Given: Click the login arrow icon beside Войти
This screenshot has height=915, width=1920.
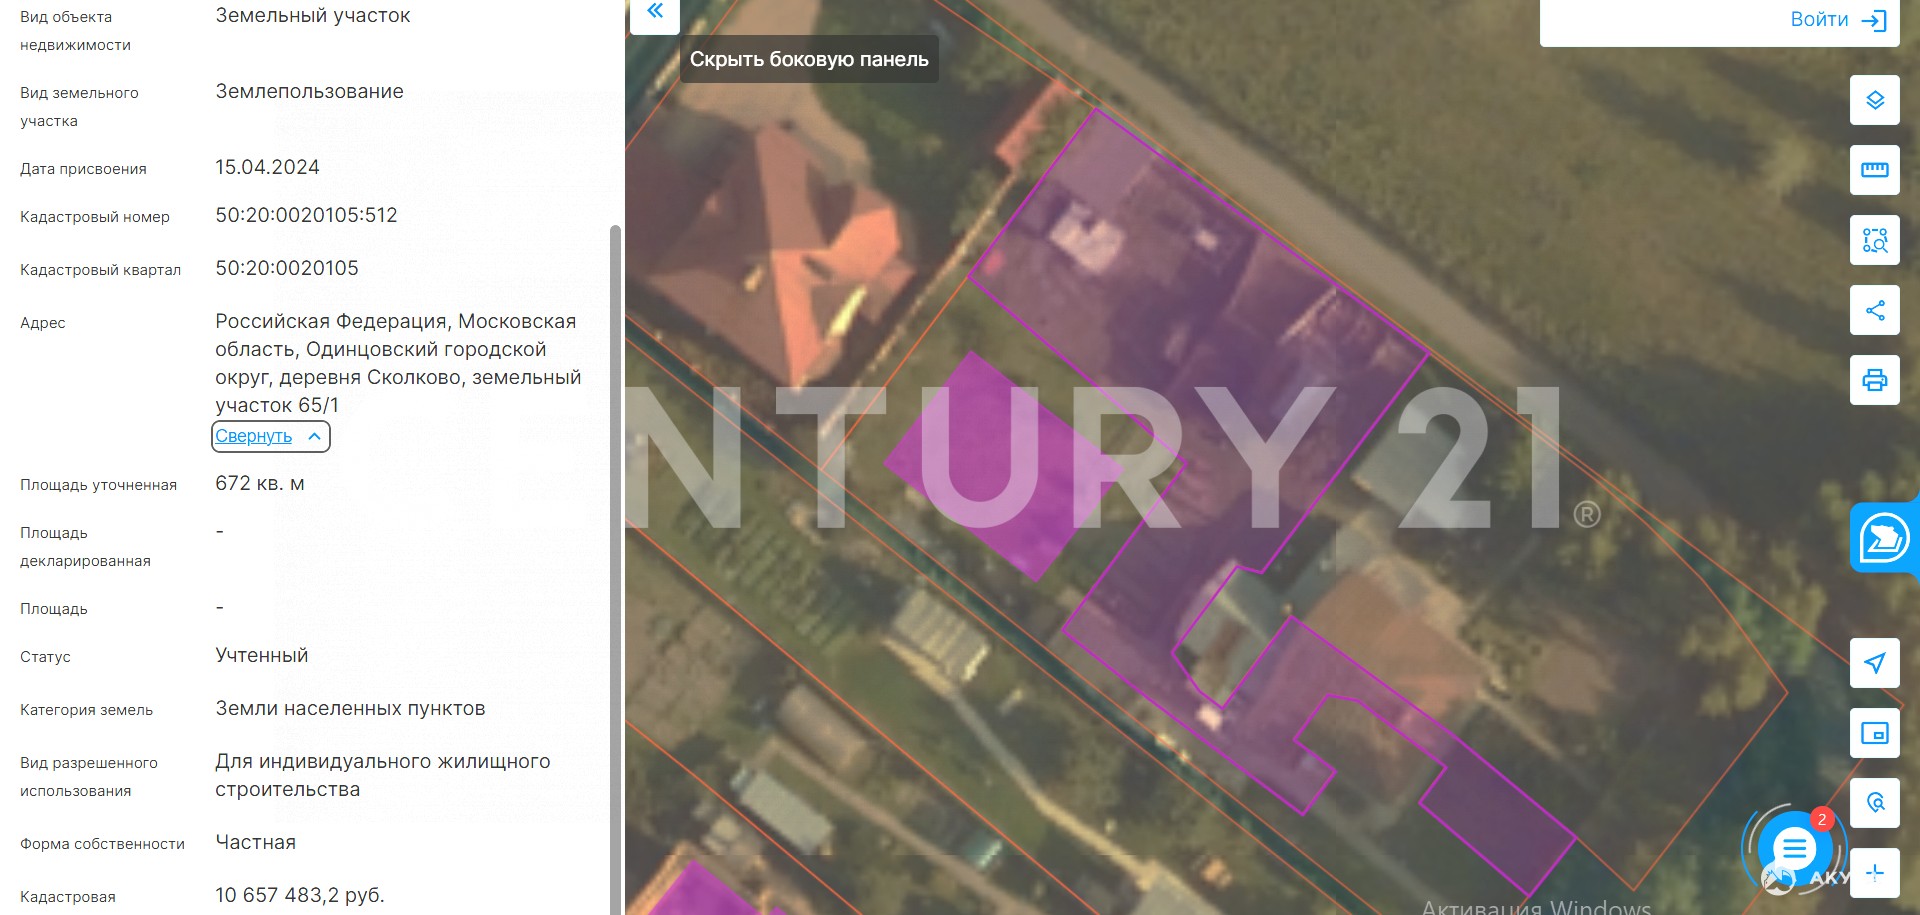Looking at the screenshot, I should coord(1873,21).
